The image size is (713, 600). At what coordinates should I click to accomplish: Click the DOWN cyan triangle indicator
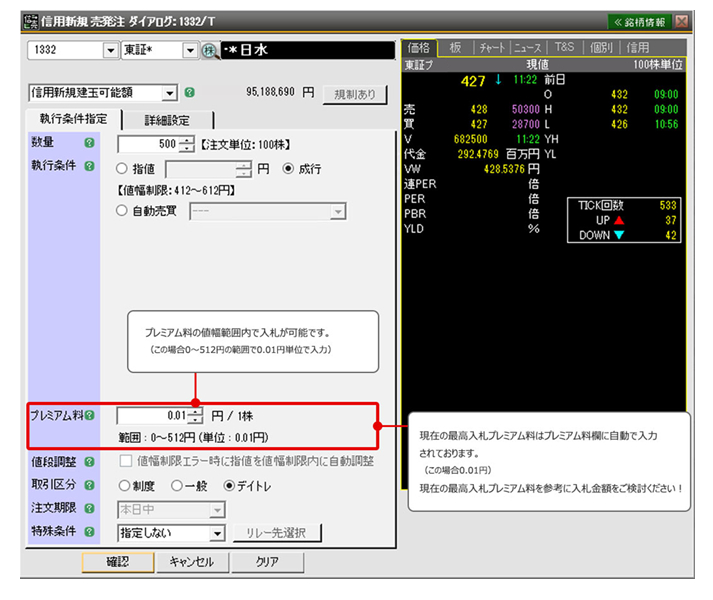click(x=619, y=235)
